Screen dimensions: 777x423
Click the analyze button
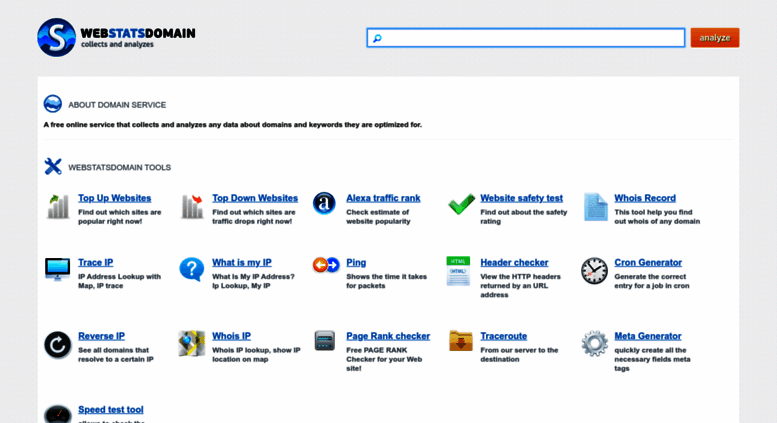point(715,38)
